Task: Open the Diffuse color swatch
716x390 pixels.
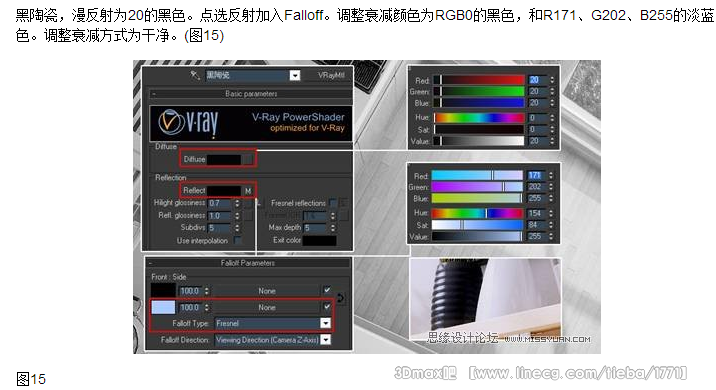Action: click(224, 159)
